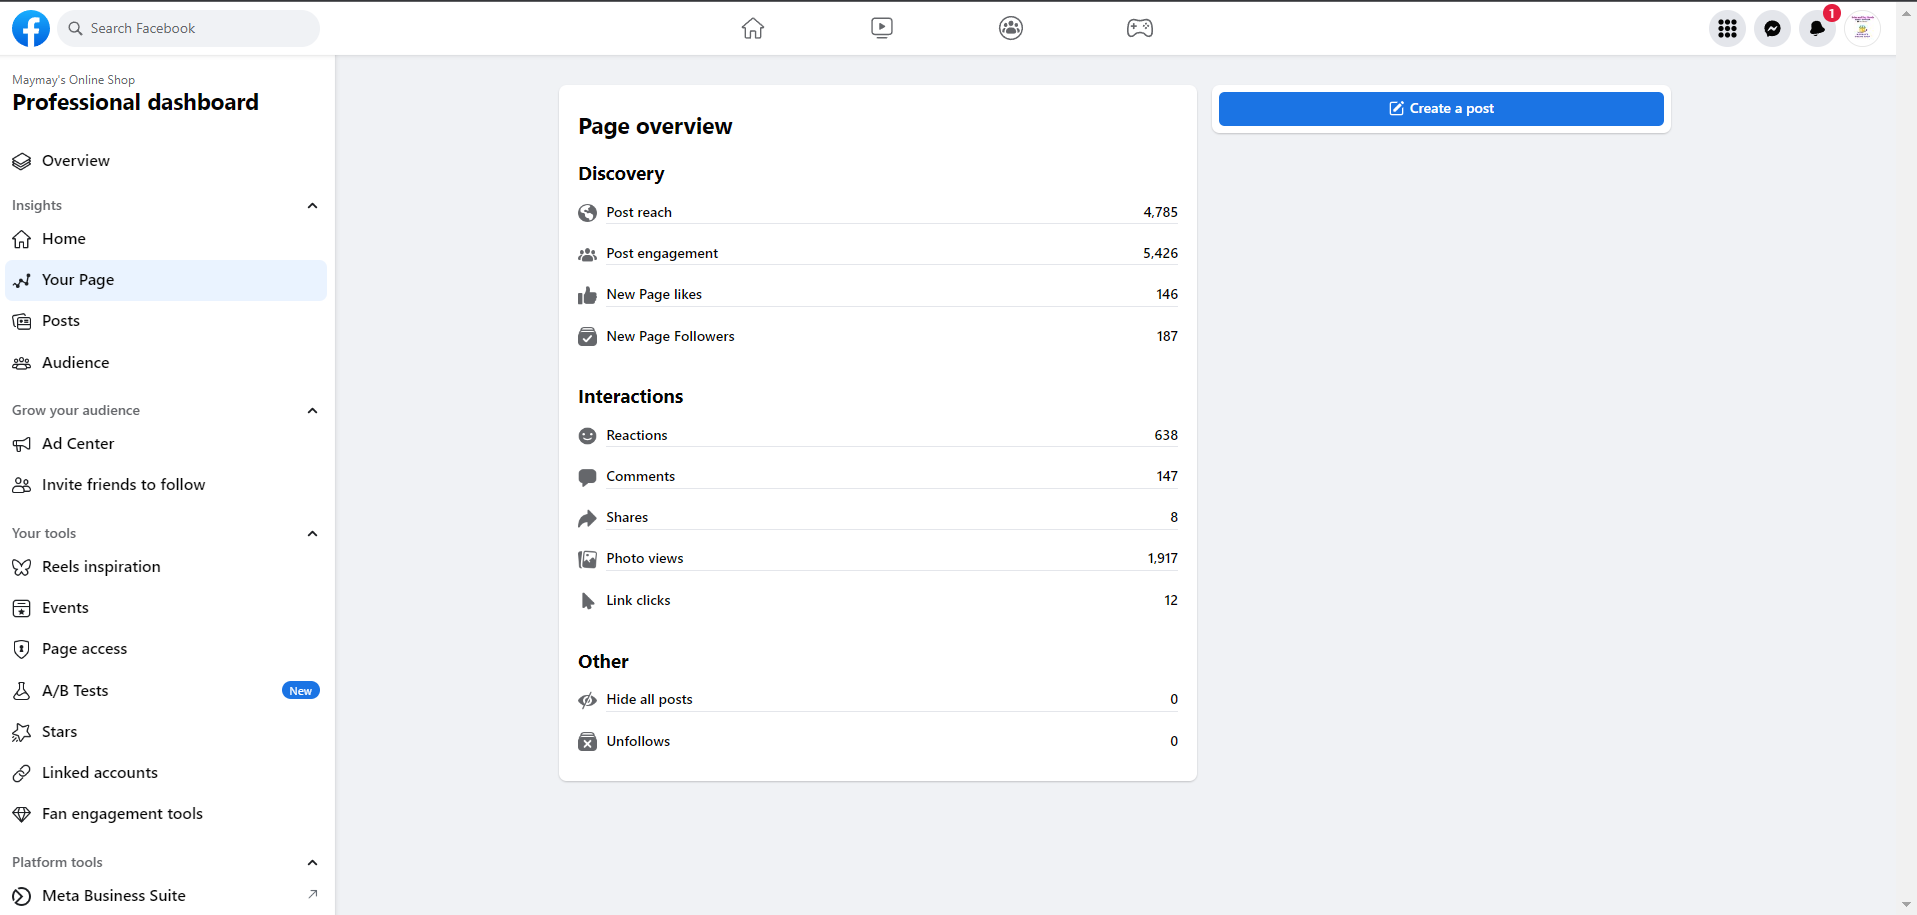The image size is (1917, 915).
Task: Select Posts in the Insights menu
Action: pyautogui.click(x=61, y=321)
